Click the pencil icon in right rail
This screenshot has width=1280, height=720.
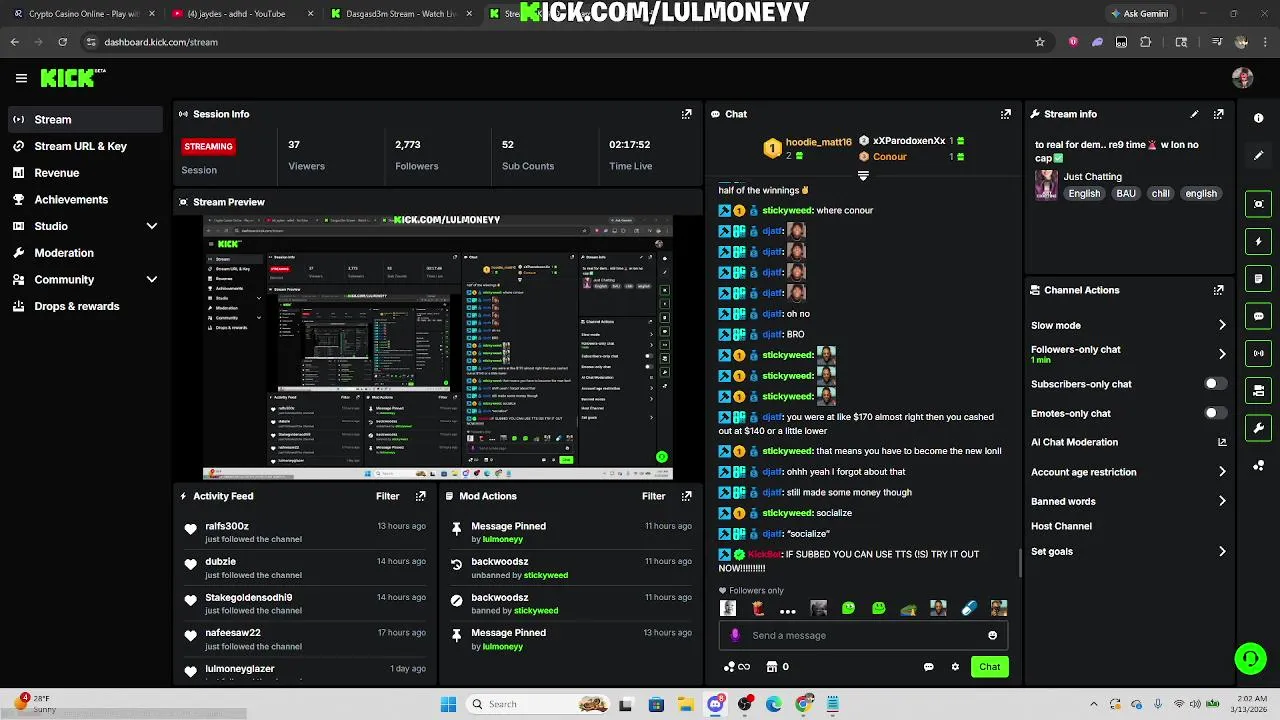(x=1258, y=156)
